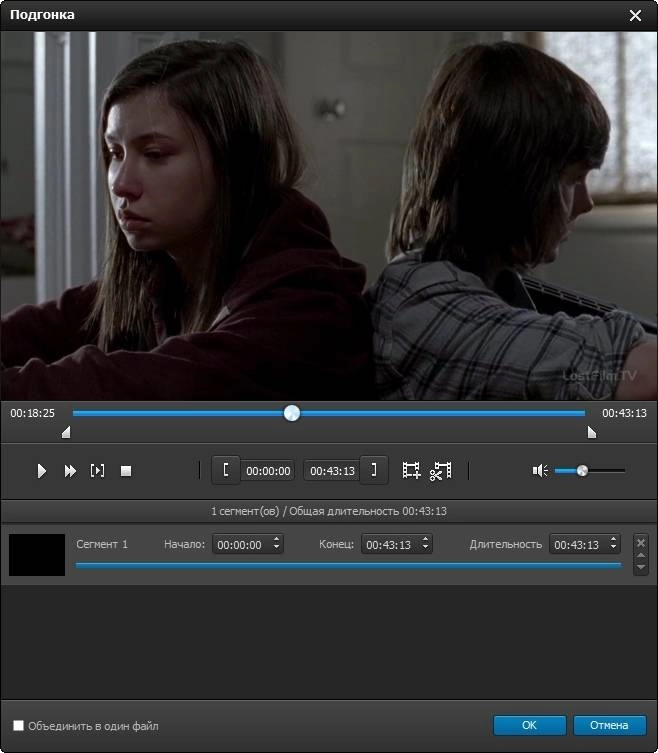Increase the Начало value with up arrow
Viewport: 658px width, 753px height.
click(277, 540)
